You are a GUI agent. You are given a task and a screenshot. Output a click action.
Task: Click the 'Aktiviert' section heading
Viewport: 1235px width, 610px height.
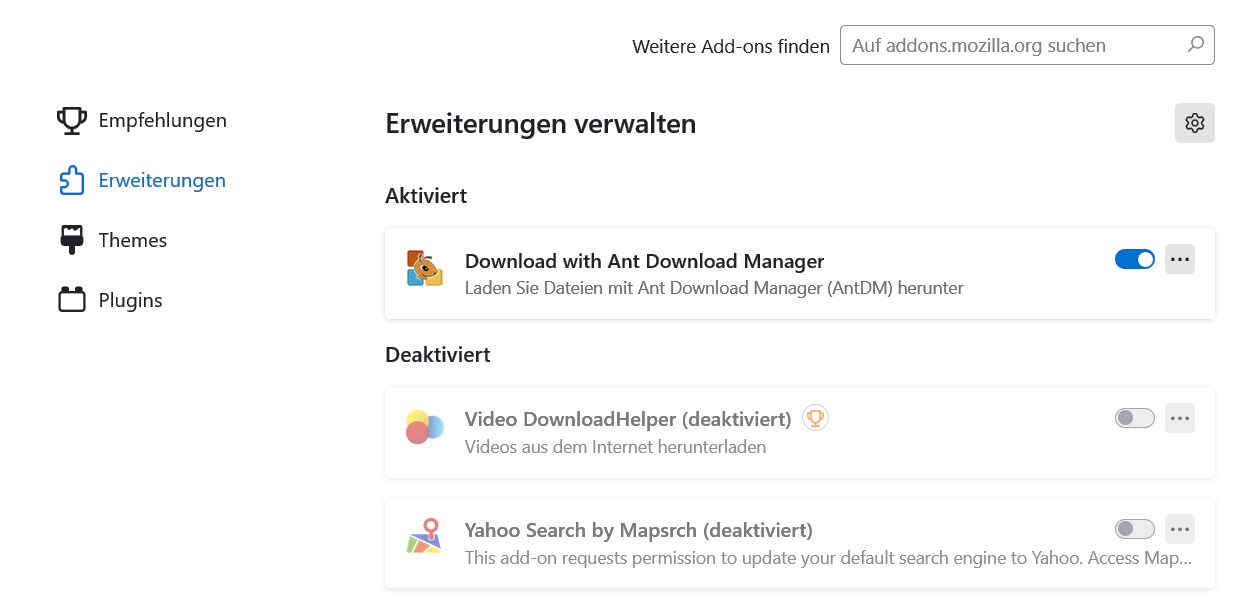click(x=426, y=196)
